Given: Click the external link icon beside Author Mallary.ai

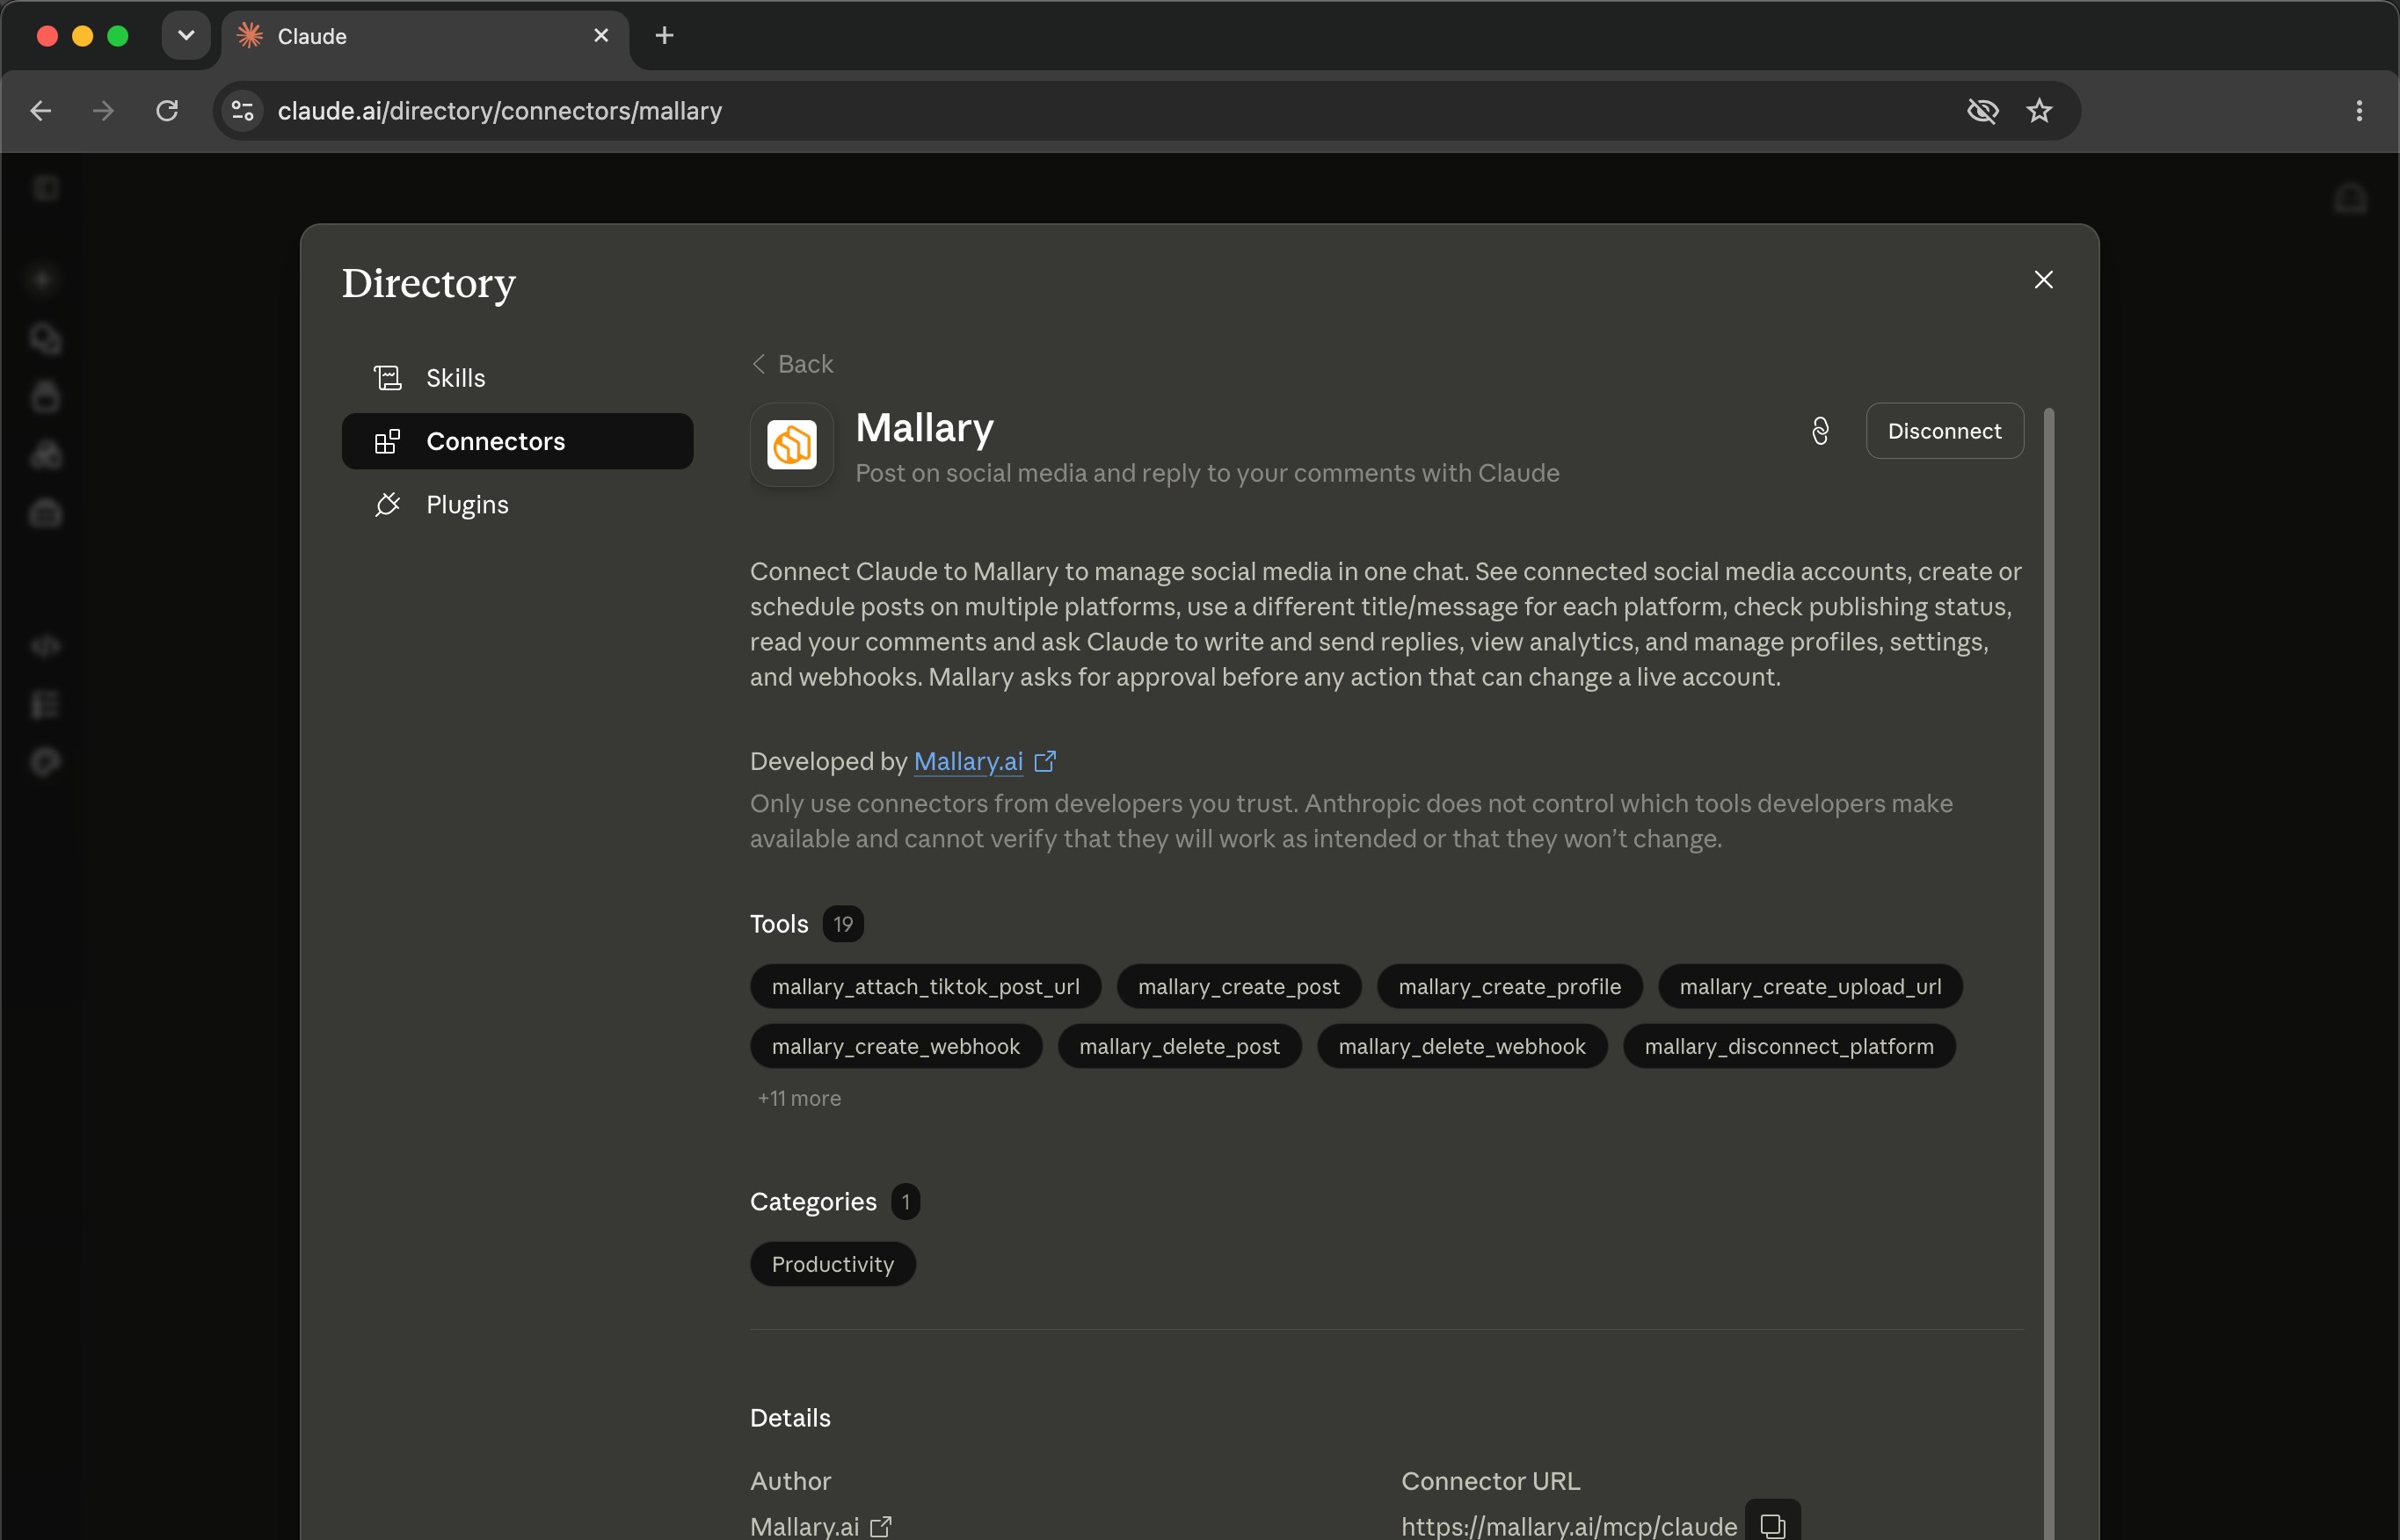Looking at the screenshot, I should click(880, 1527).
